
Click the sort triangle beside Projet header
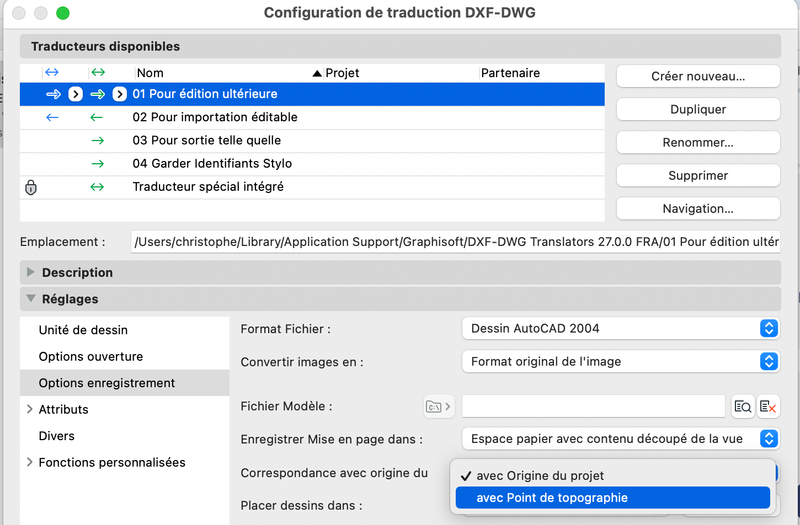317,73
